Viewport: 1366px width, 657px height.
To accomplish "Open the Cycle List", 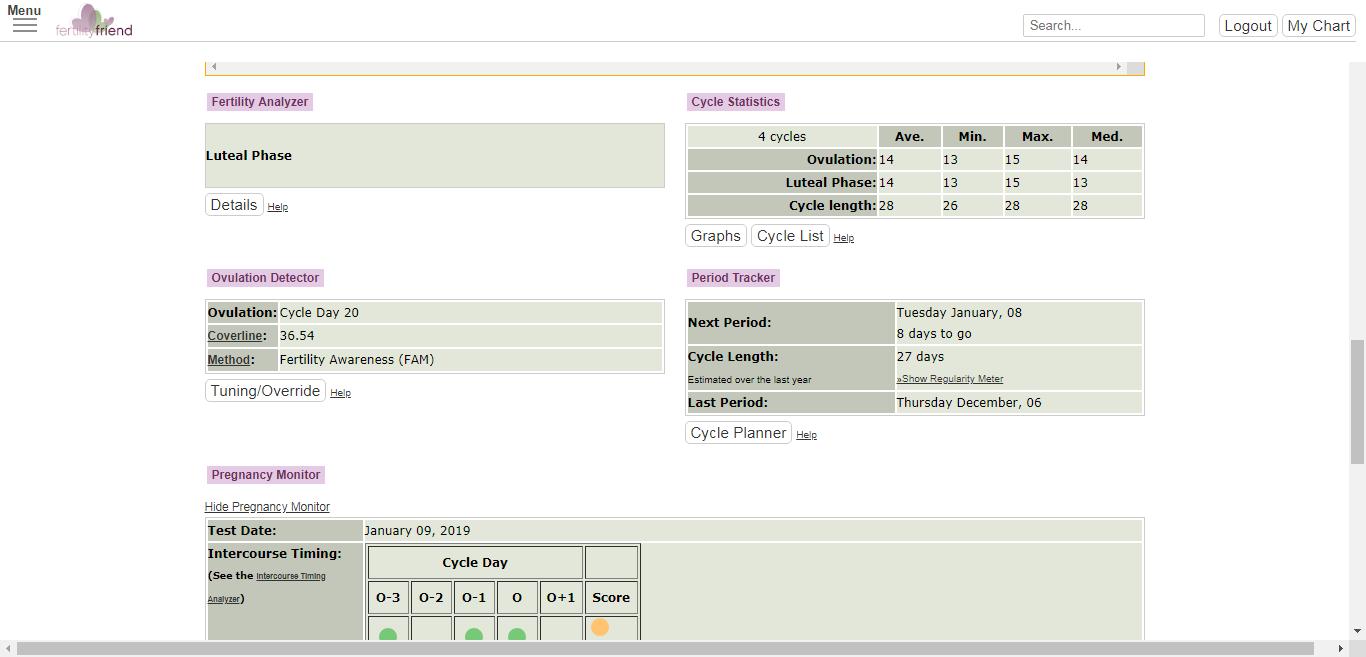I will click(790, 236).
